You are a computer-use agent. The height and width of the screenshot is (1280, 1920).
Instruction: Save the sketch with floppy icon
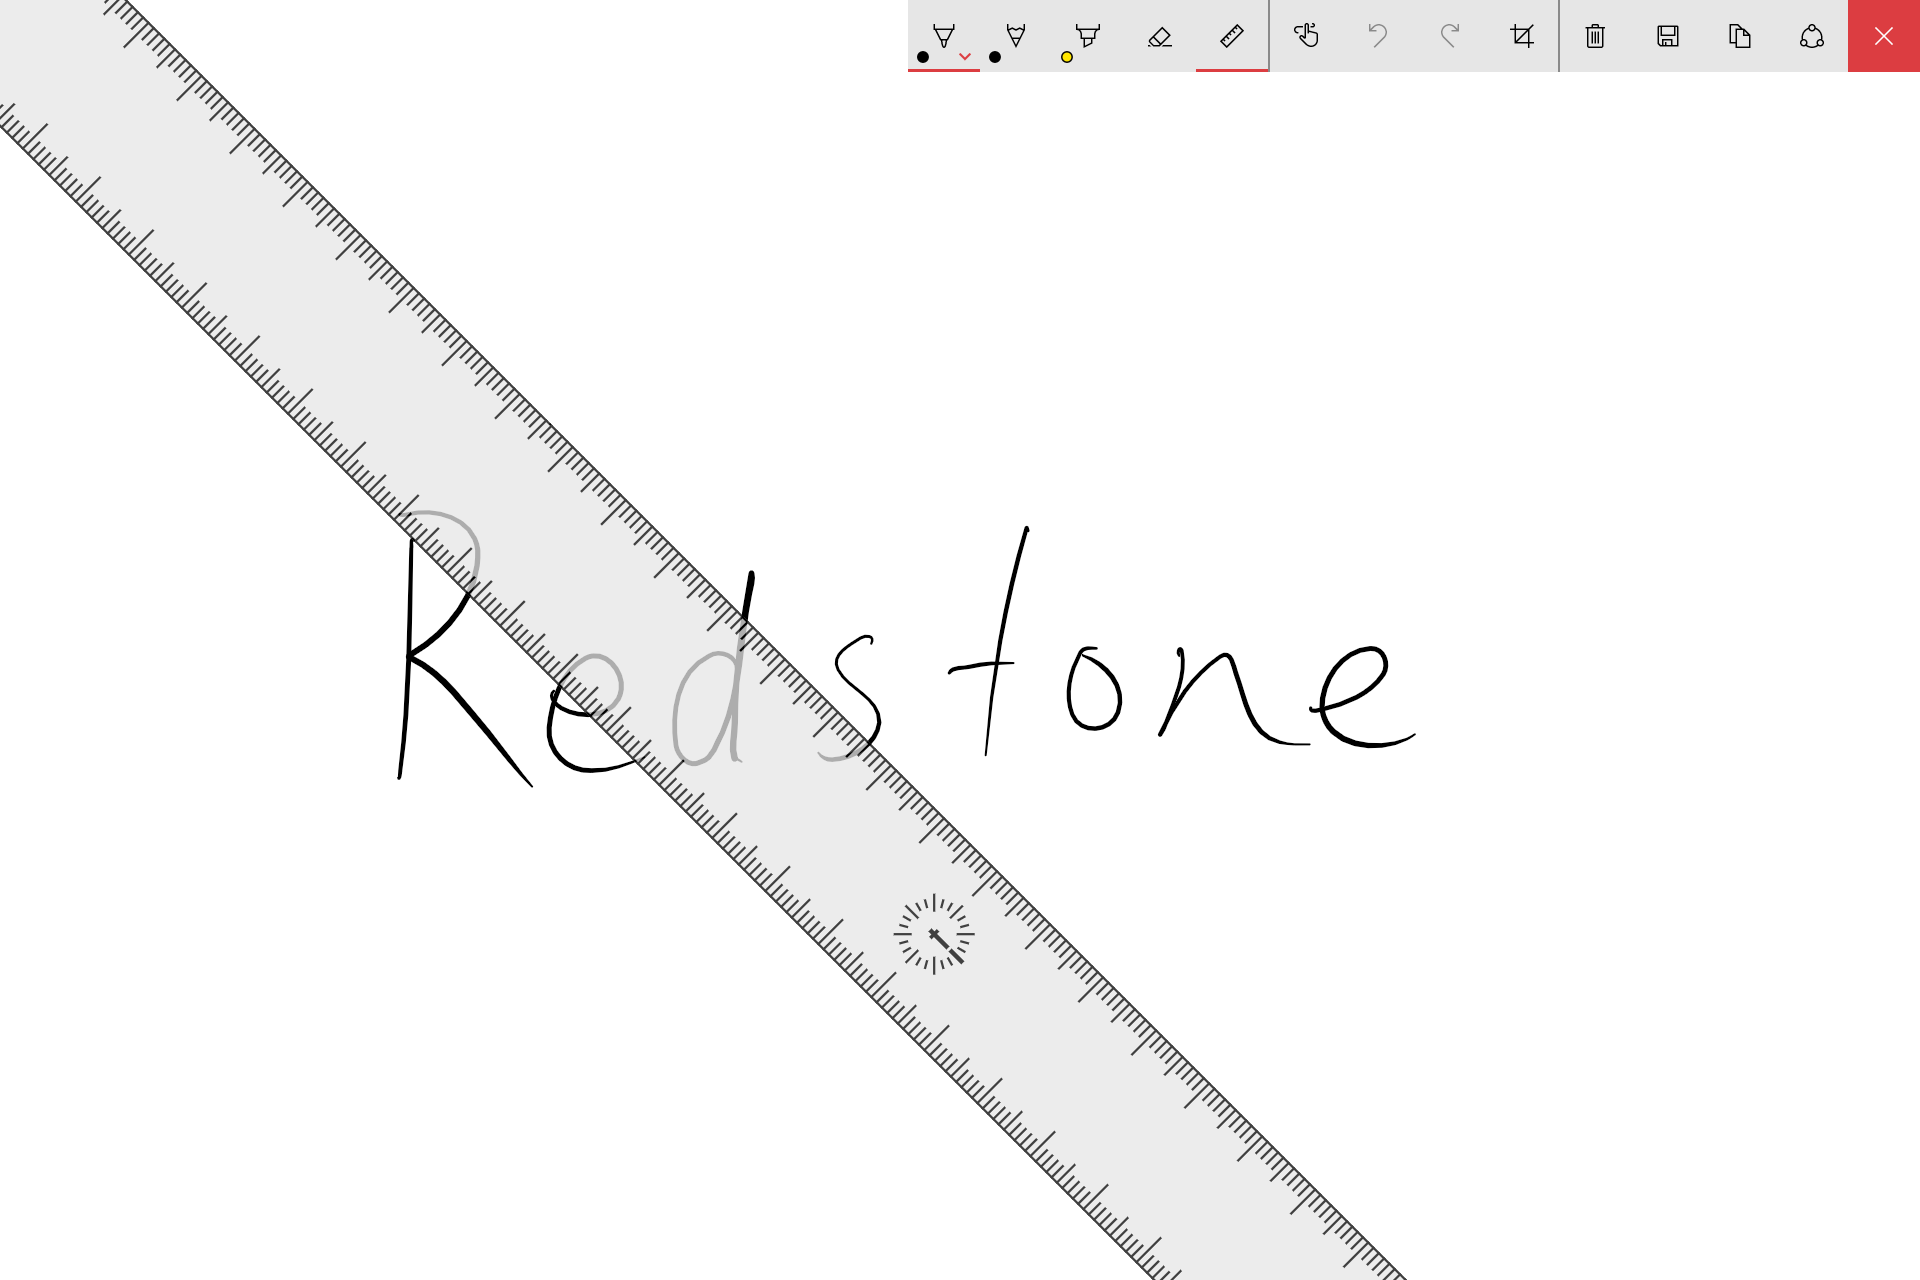pos(1668,36)
